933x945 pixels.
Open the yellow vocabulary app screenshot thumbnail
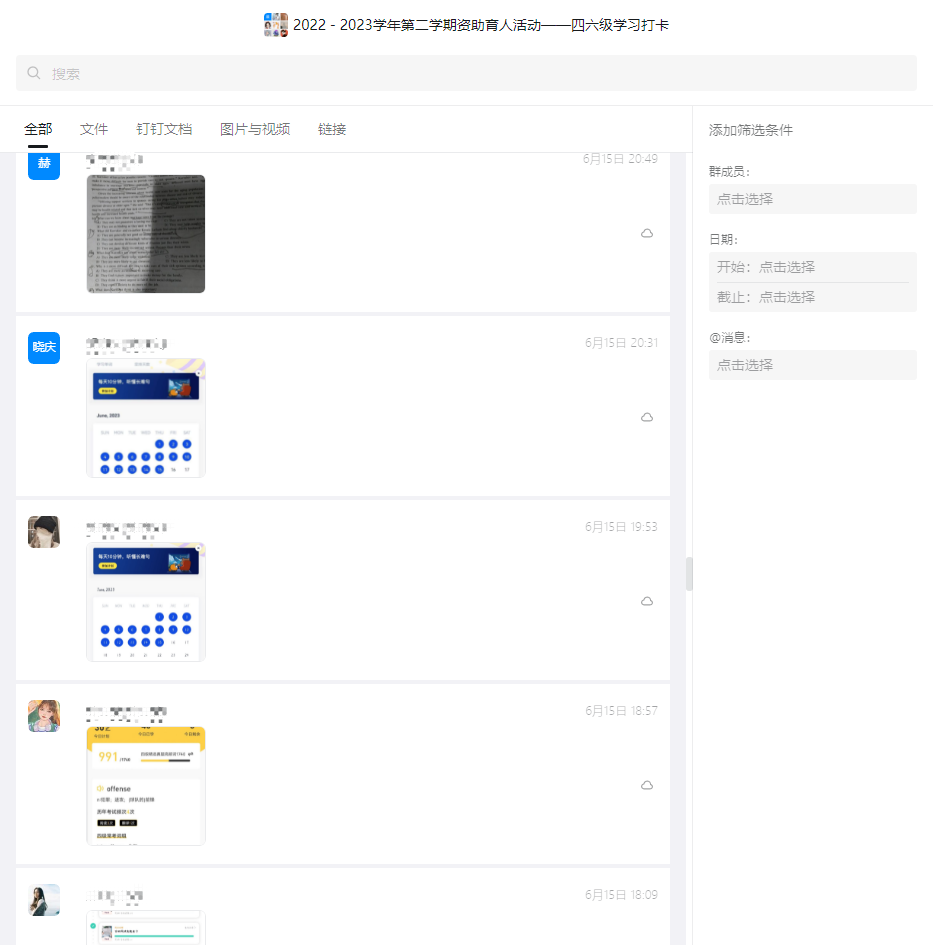pos(146,786)
